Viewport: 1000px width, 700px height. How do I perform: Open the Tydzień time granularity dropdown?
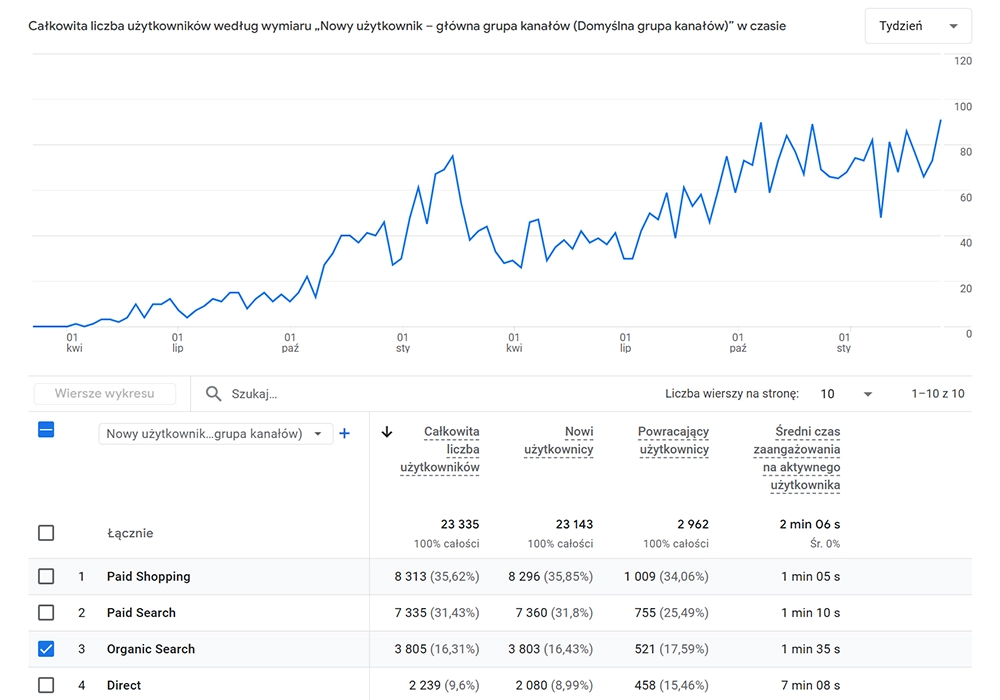pos(917,25)
